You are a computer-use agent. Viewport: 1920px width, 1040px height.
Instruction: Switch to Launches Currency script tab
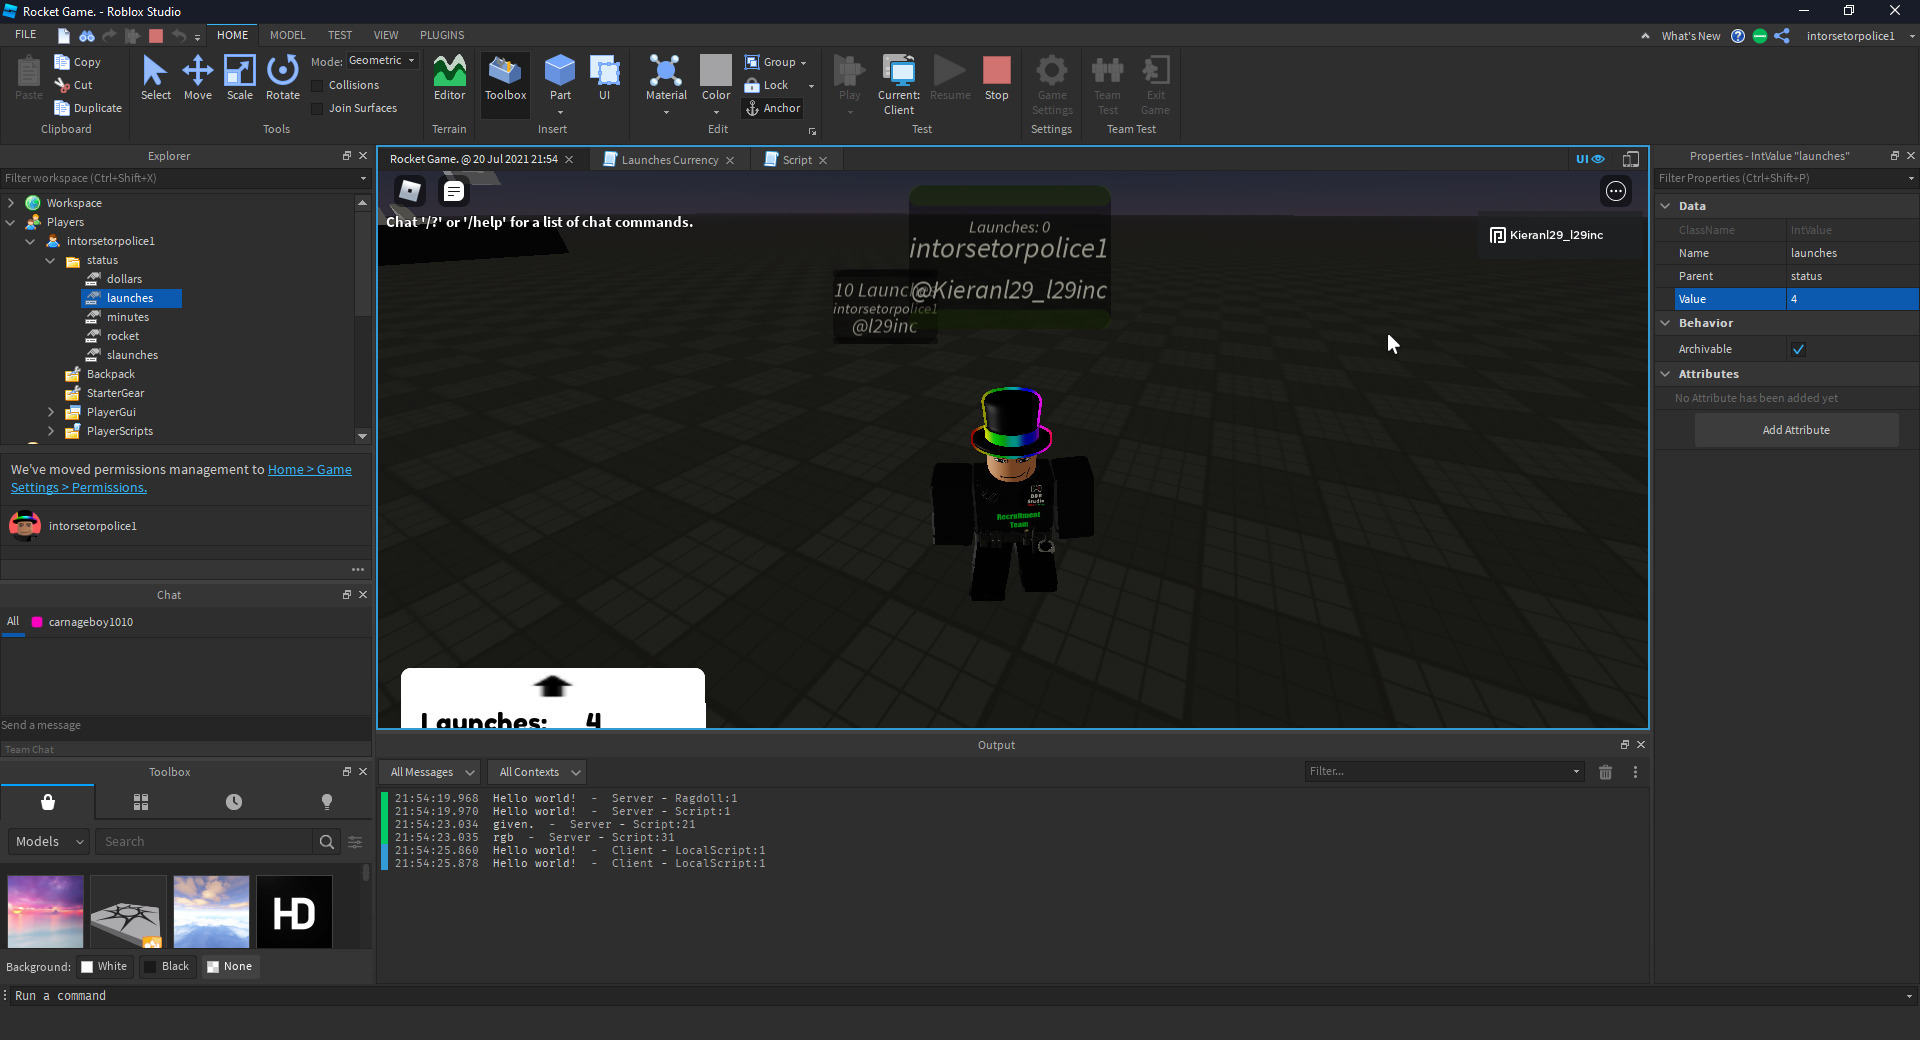coord(669,160)
